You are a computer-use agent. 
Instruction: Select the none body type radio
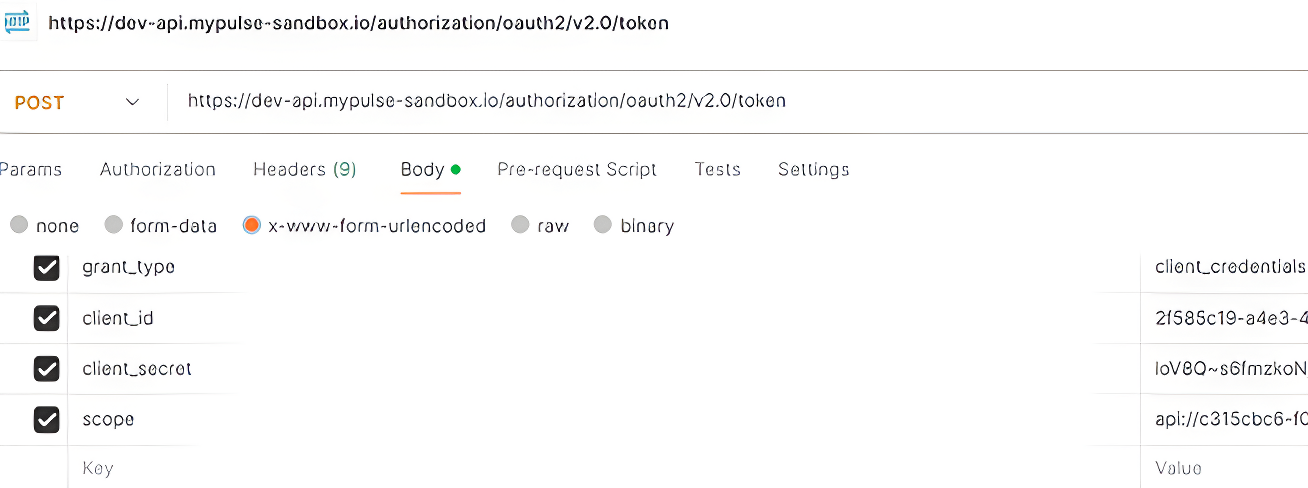(x=19, y=225)
